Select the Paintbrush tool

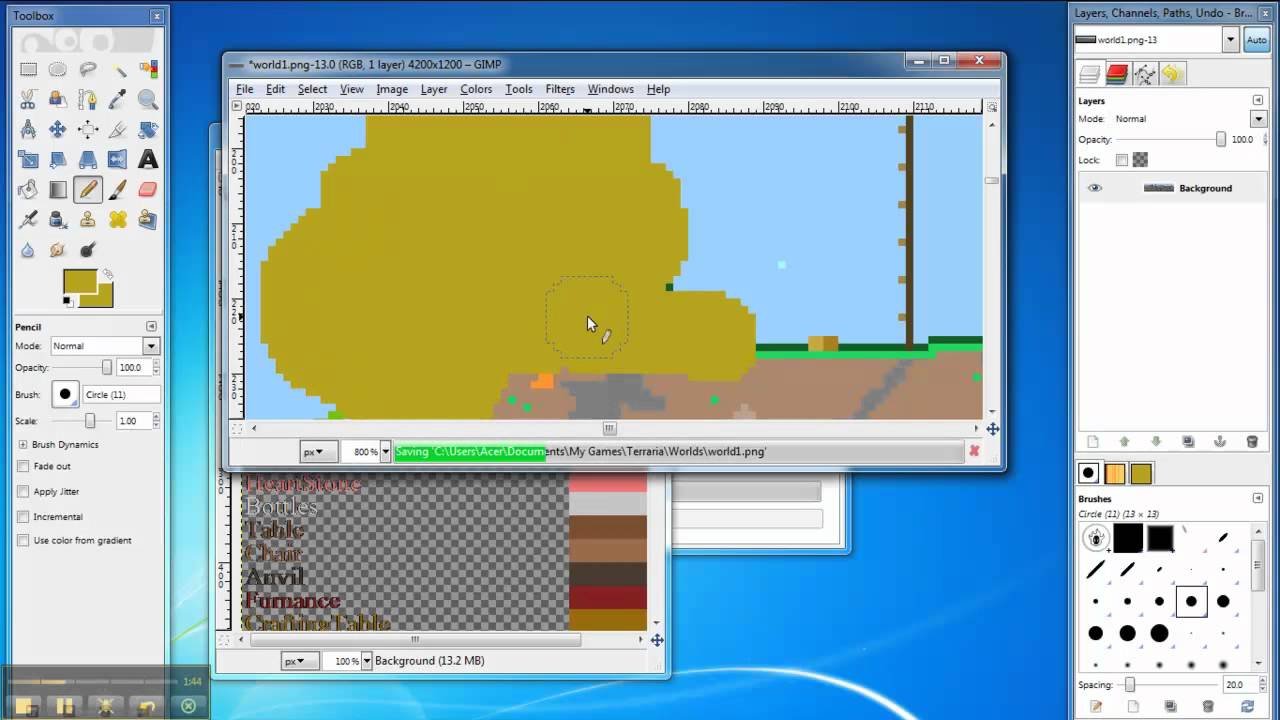pyautogui.click(x=118, y=189)
